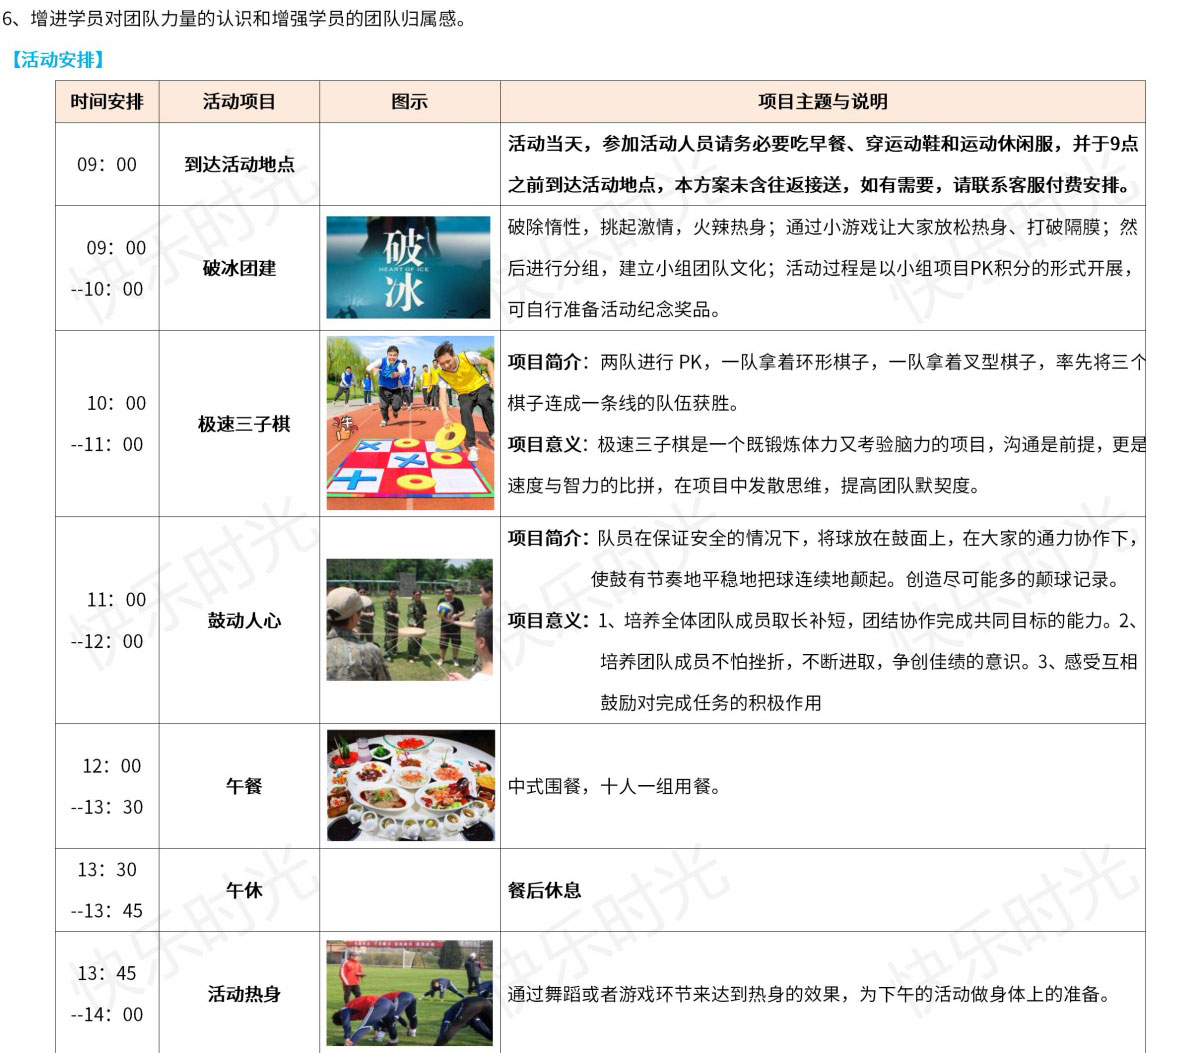Click the 活动项目 column header
Image resolution: width=1200 pixels, height=1053 pixels.
(239, 101)
